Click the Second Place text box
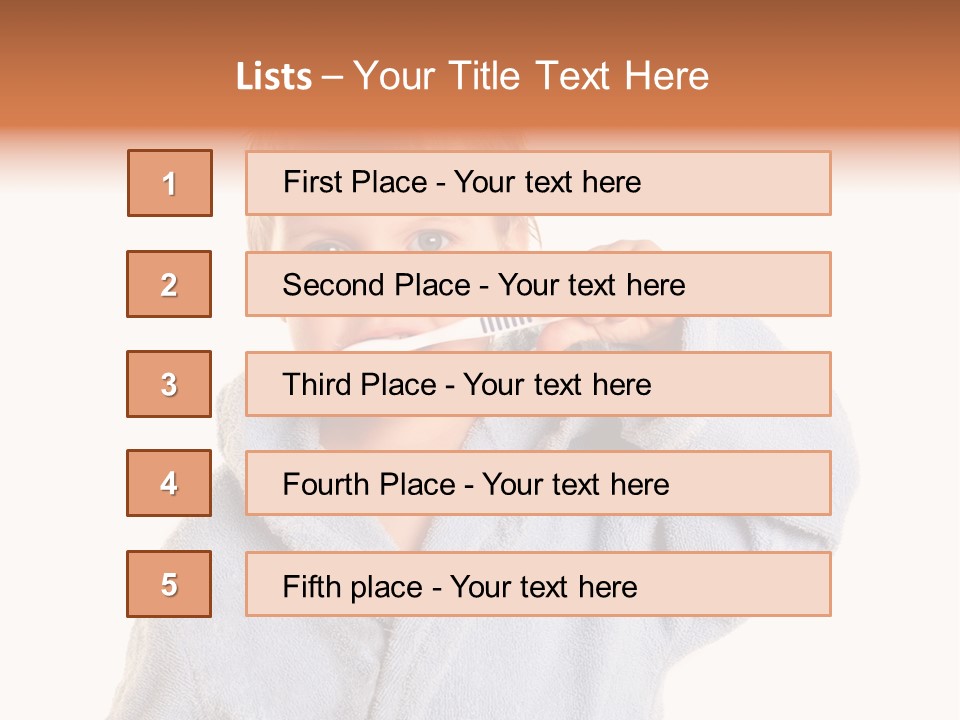960x720 pixels. 538,284
